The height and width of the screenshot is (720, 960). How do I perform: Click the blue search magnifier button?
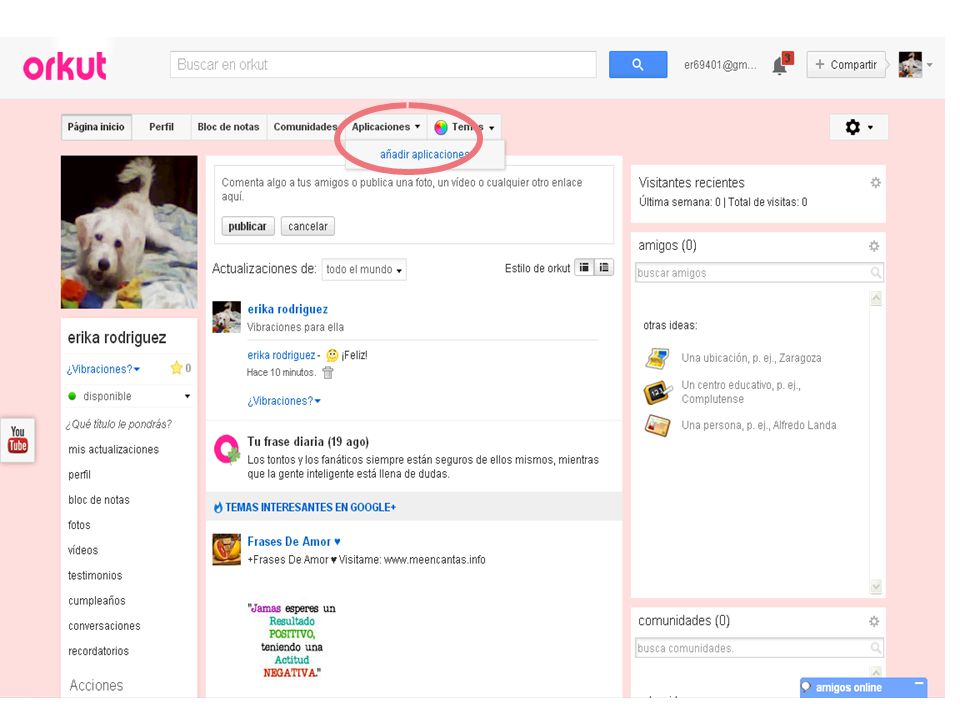coord(637,64)
